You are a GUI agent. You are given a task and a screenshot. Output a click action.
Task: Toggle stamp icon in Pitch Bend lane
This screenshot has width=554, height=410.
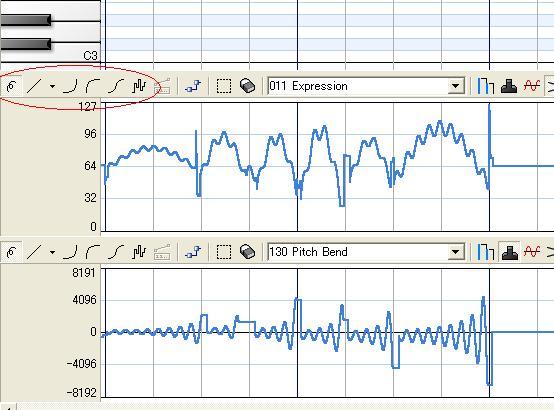click(509, 252)
